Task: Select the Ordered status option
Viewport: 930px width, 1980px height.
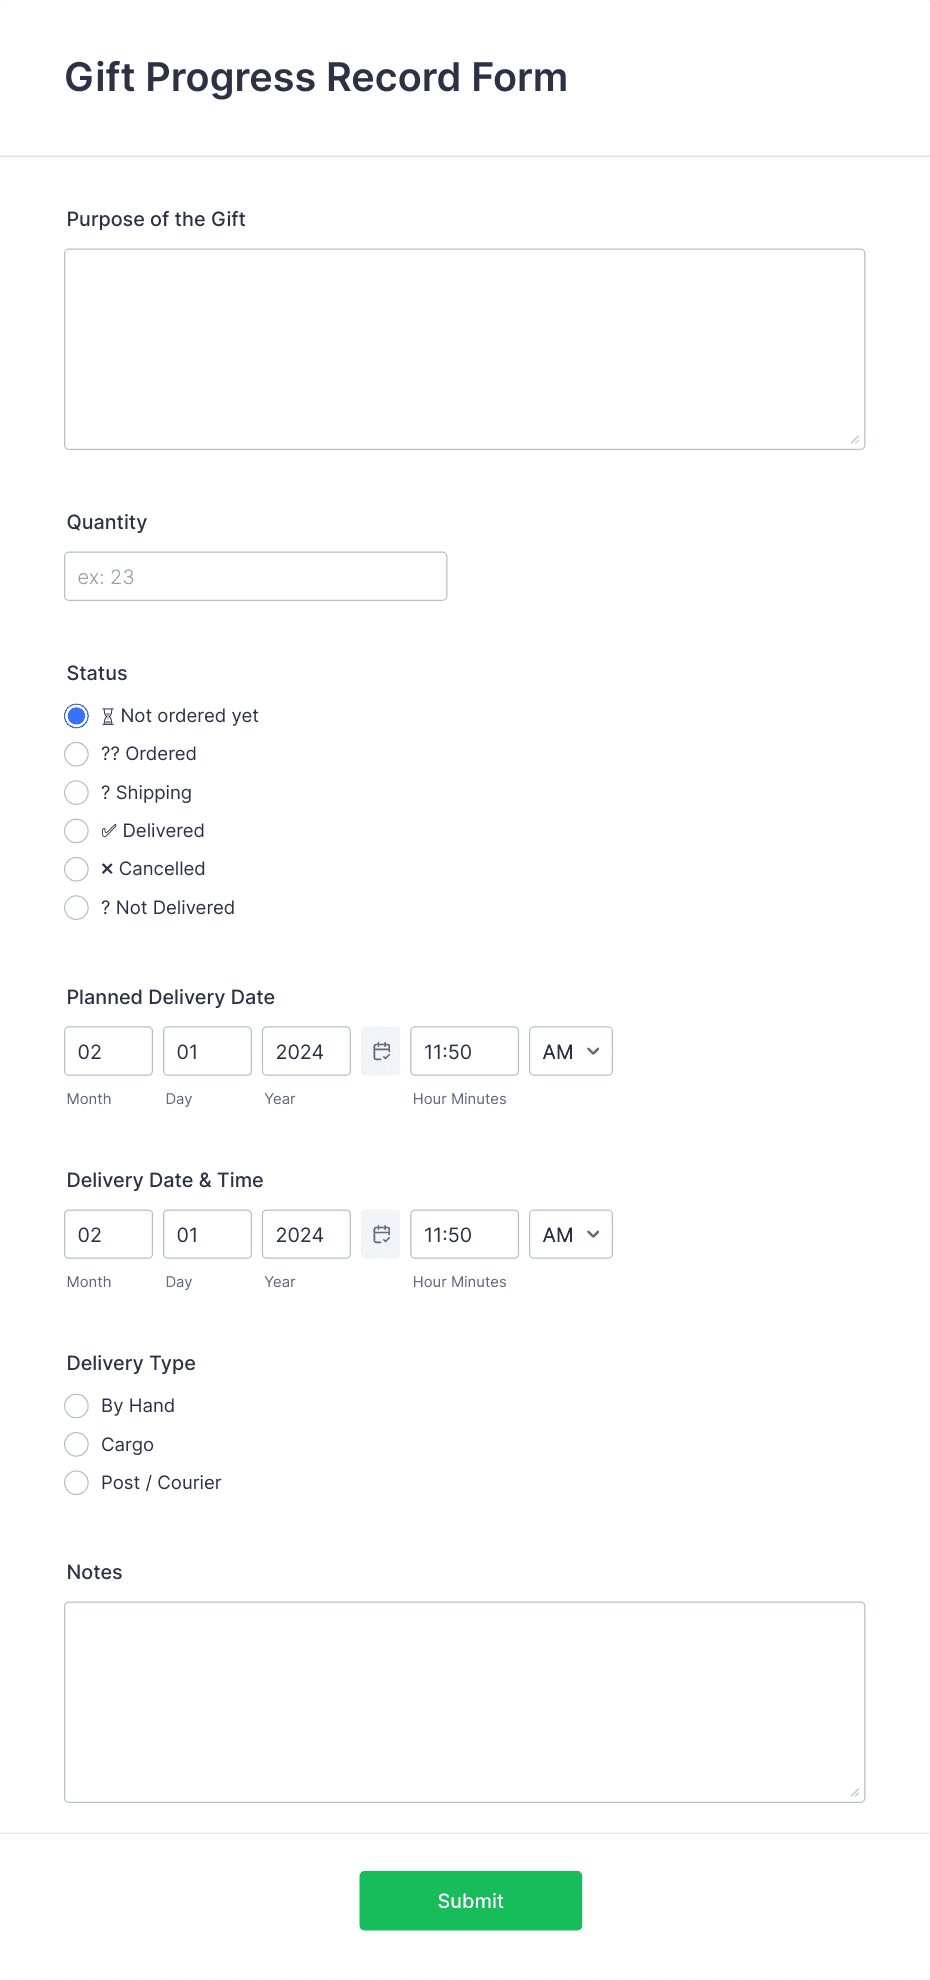Action: (76, 754)
